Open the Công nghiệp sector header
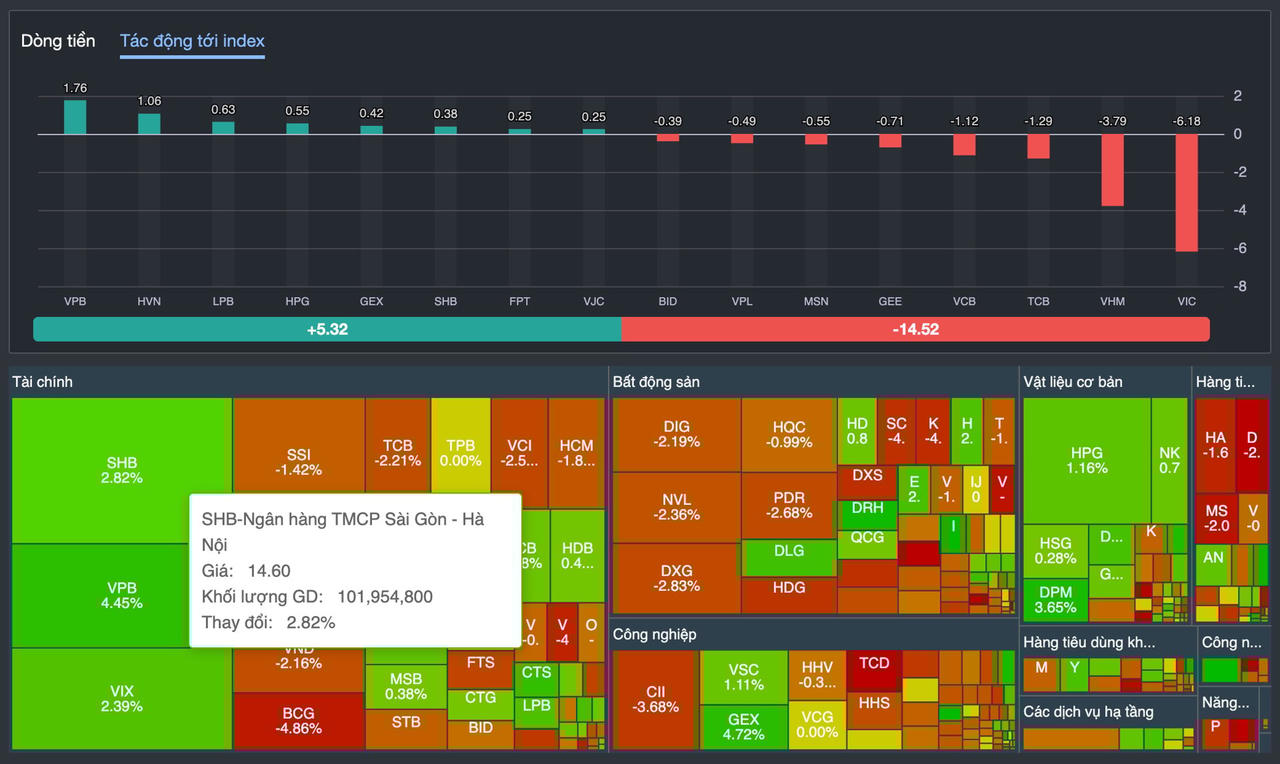The image size is (1280, 764). (x=654, y=634)
